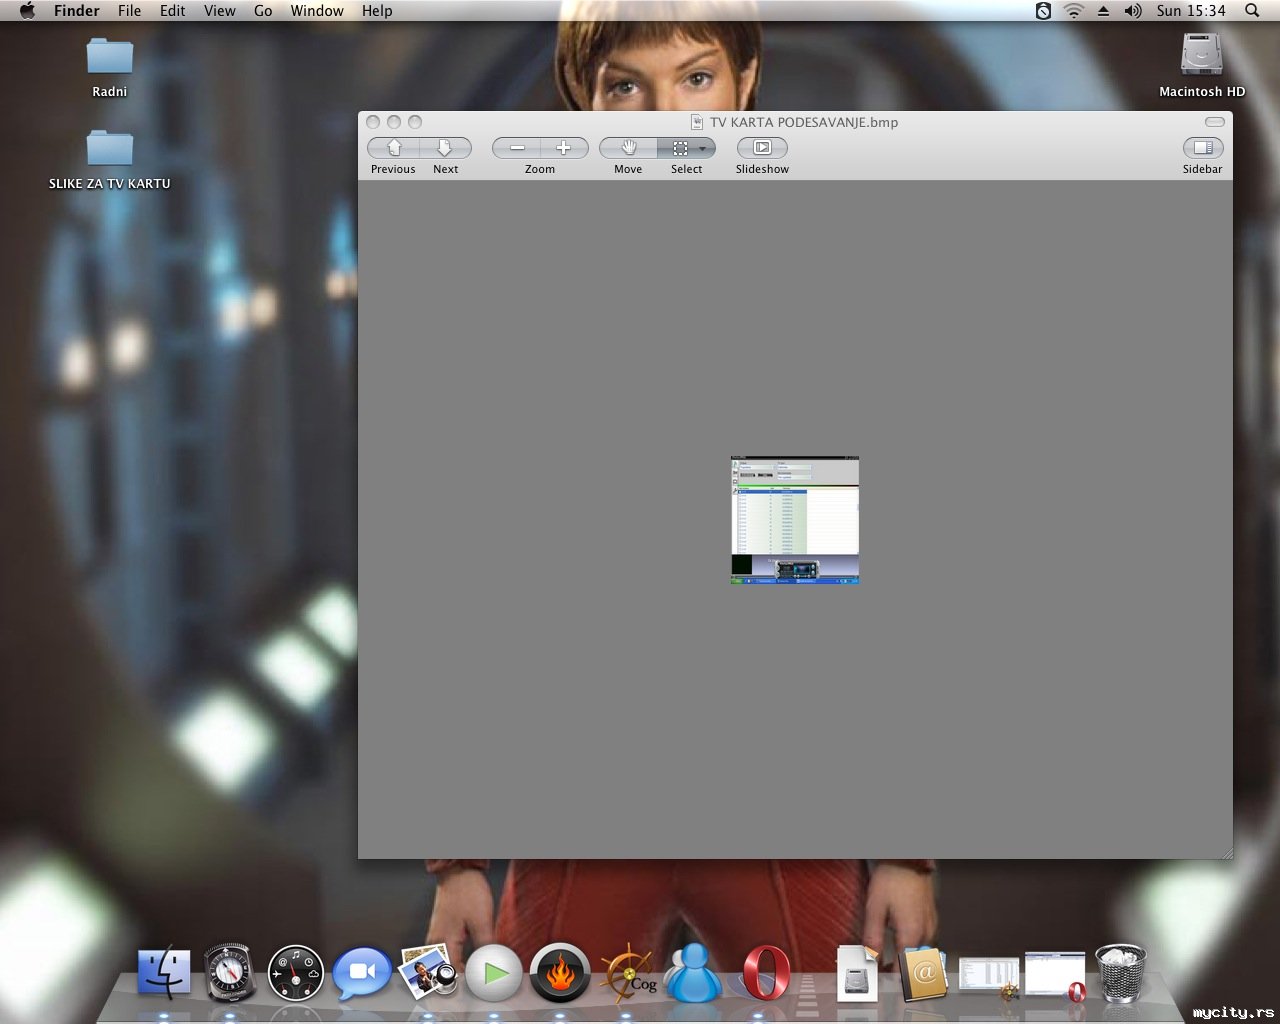The image size is (1280, 1024).
Task: Open the Trash in the Dock
Action: click(x=1120, y=973)
